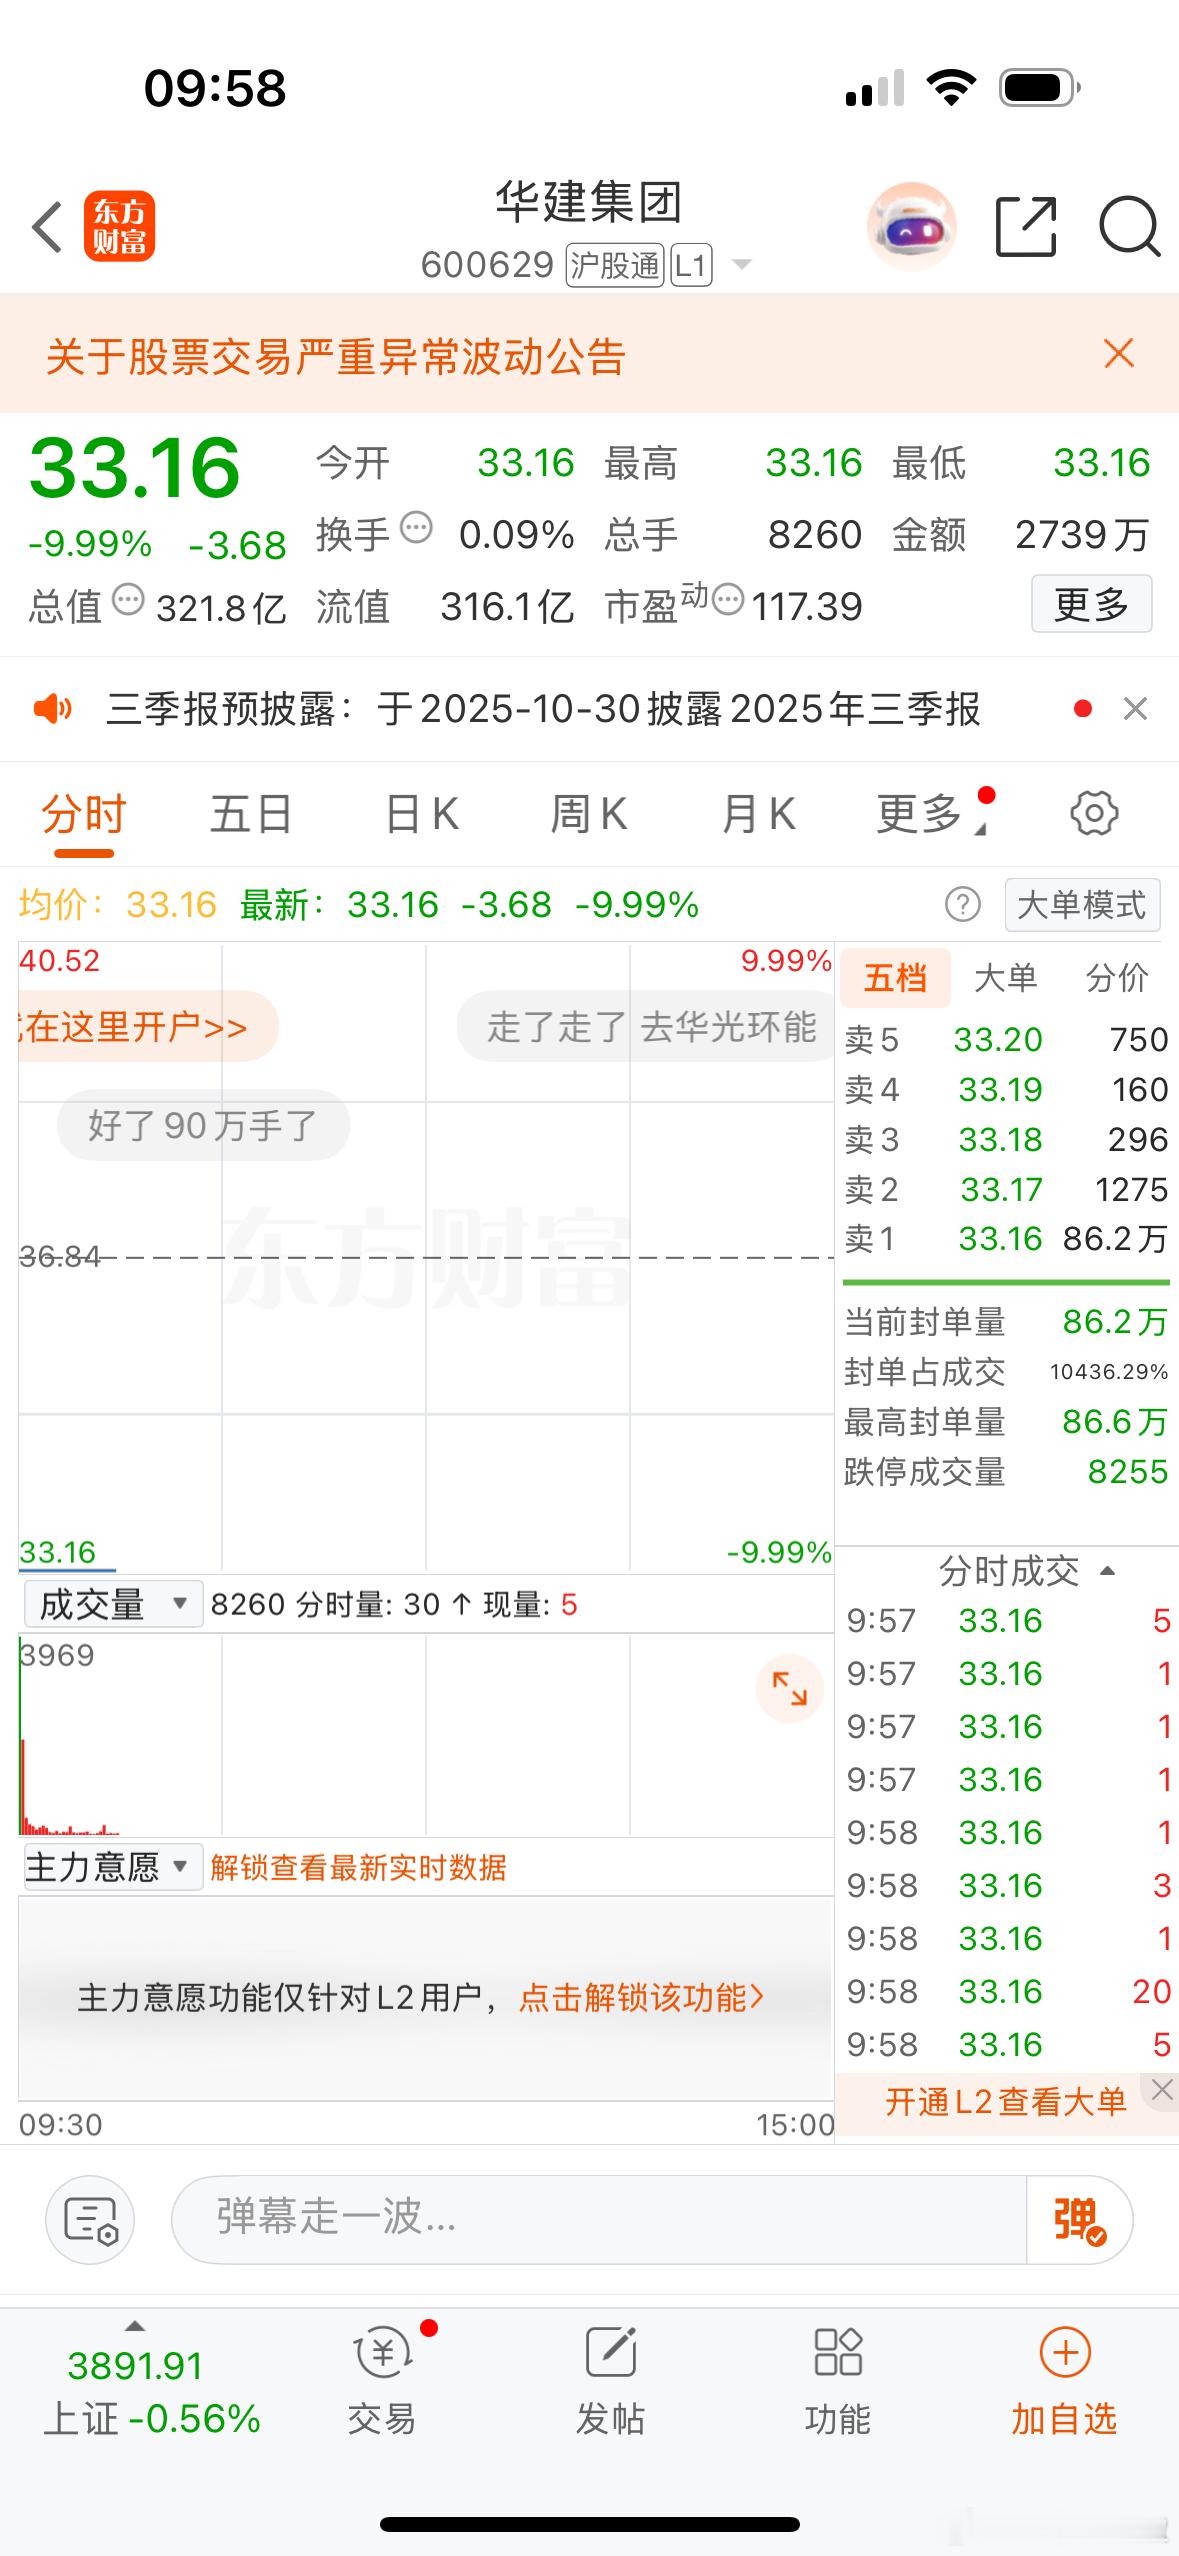The height and width of the screenshot is (2556, 1179).
Task: Close the 开通L2查看大单 banner
Action: click(x=1161, y=2089)
